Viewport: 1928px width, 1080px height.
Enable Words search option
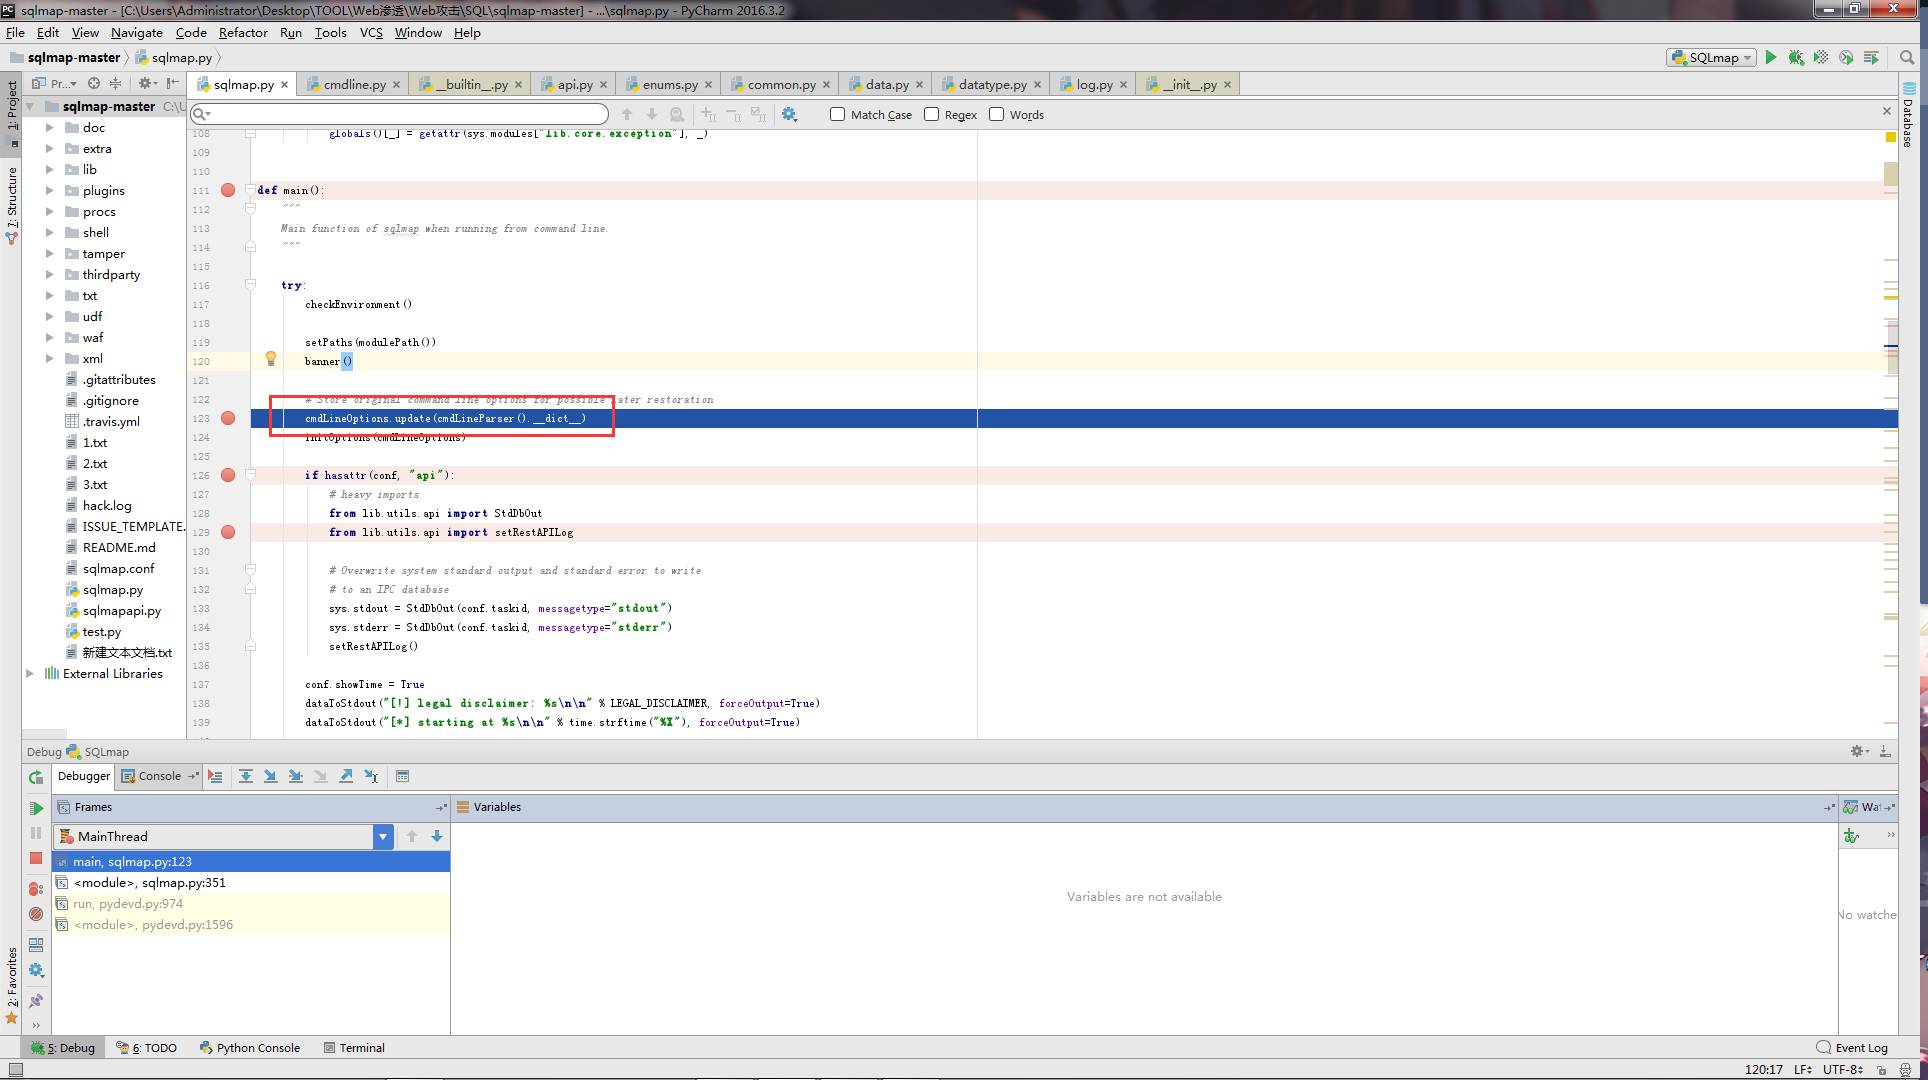[x=996, y=115]
